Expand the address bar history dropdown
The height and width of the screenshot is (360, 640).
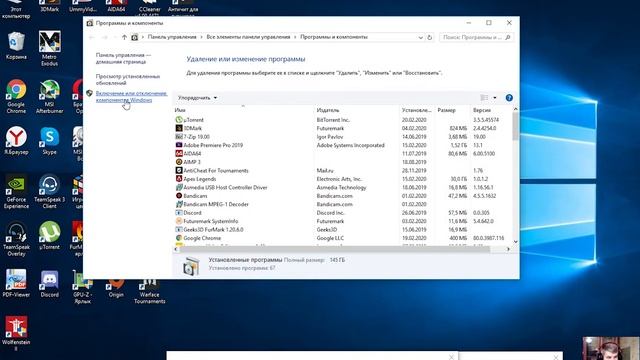point(420,37)
